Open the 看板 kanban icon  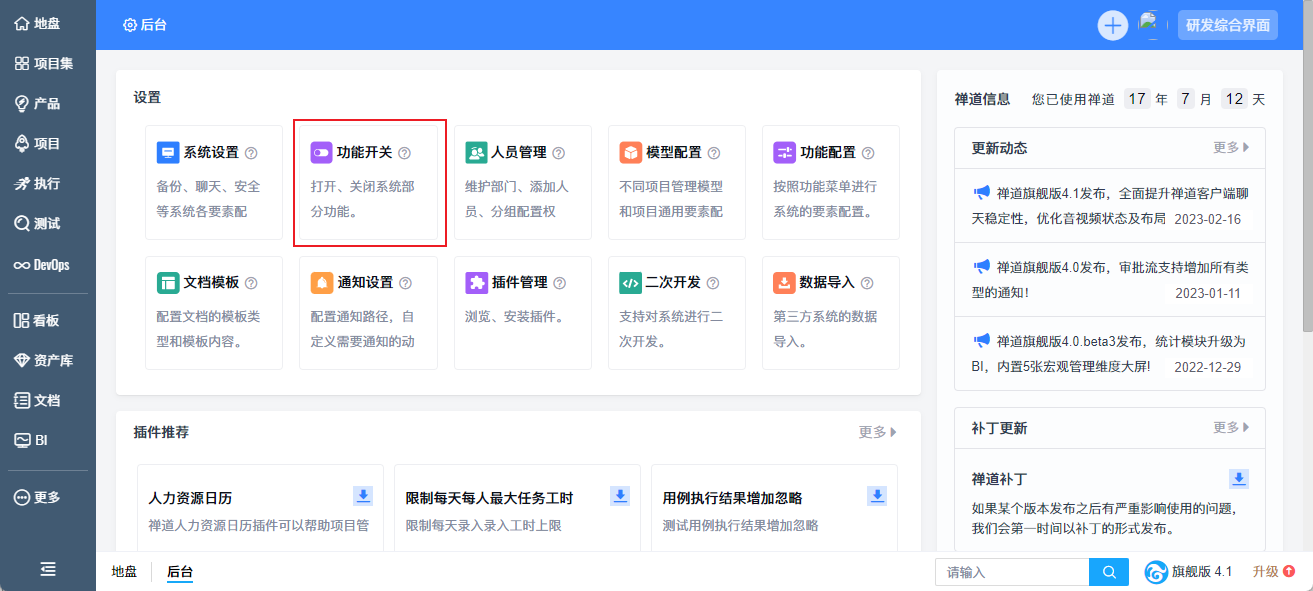[21, 321]
